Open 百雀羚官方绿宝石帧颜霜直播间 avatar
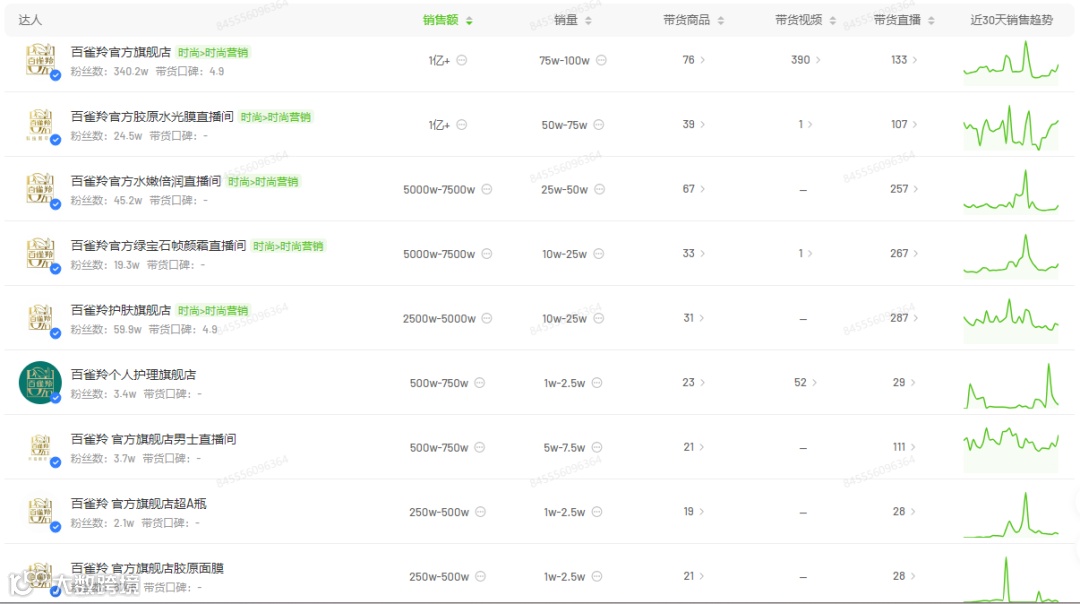Screen dimensions: 1080x604 (40, 253)
